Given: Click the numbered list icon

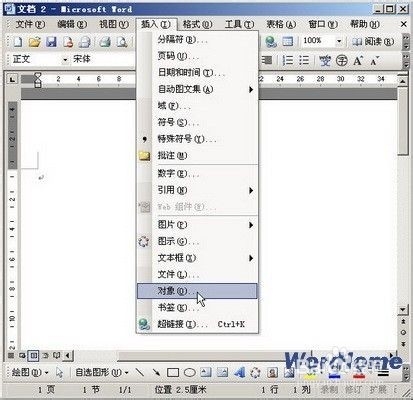Looking at the screenshot, I should pyautogui.click(x=287, y=60).
